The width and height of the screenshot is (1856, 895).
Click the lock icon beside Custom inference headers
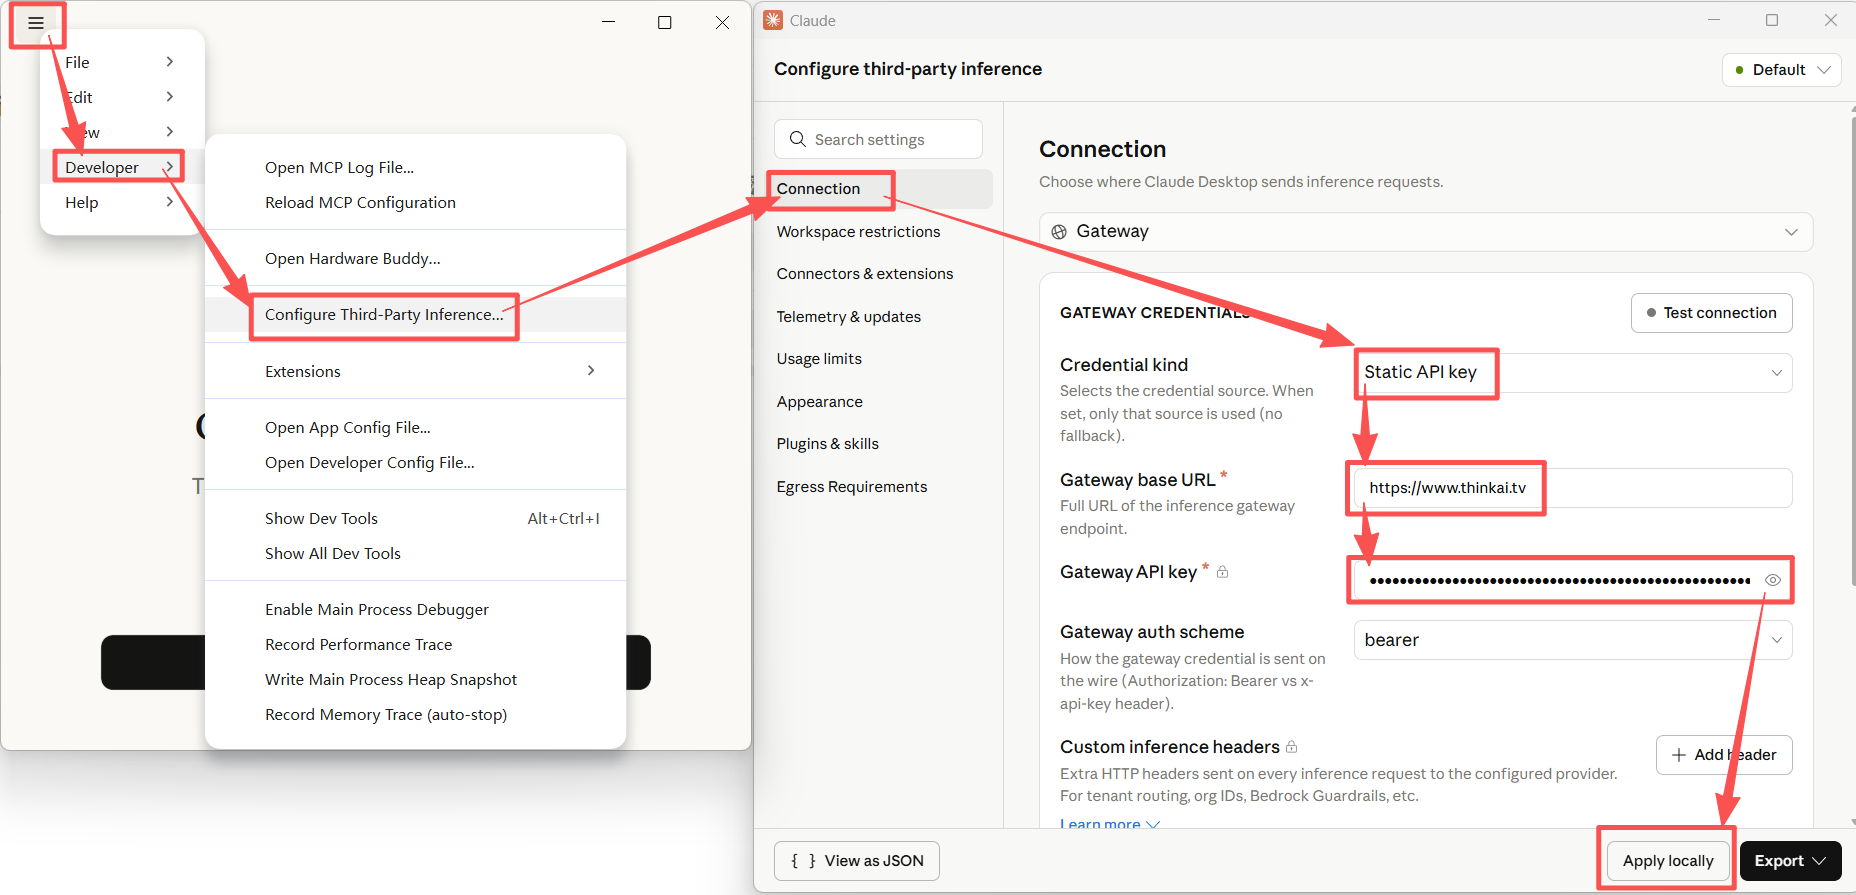[1291, 747]
